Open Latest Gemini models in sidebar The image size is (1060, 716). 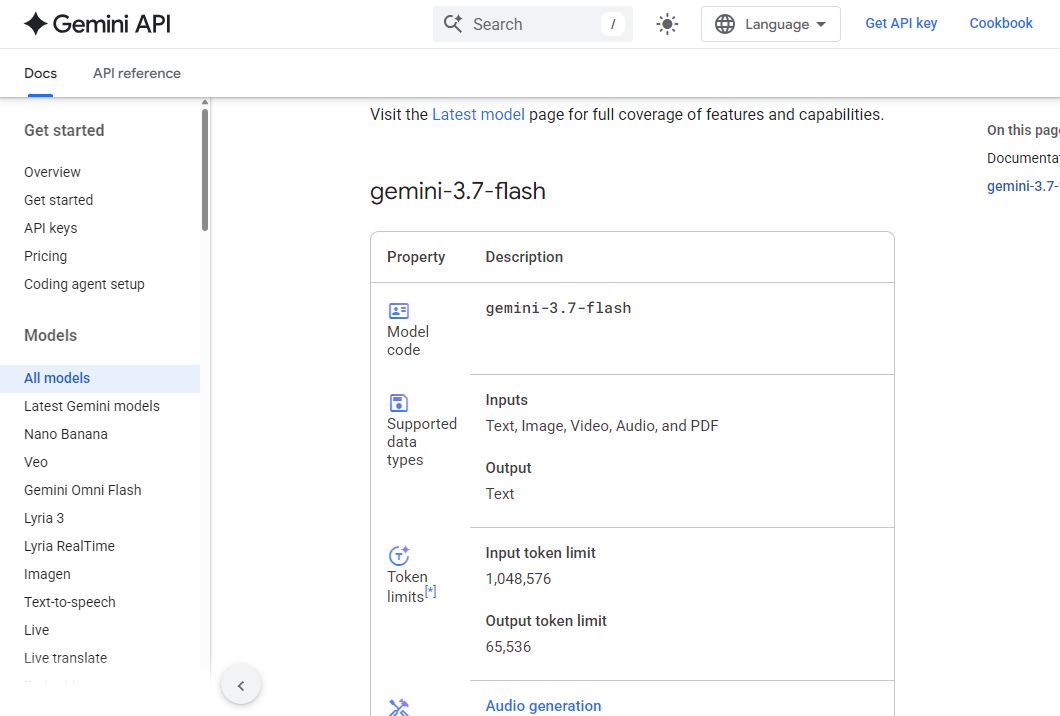92,406
